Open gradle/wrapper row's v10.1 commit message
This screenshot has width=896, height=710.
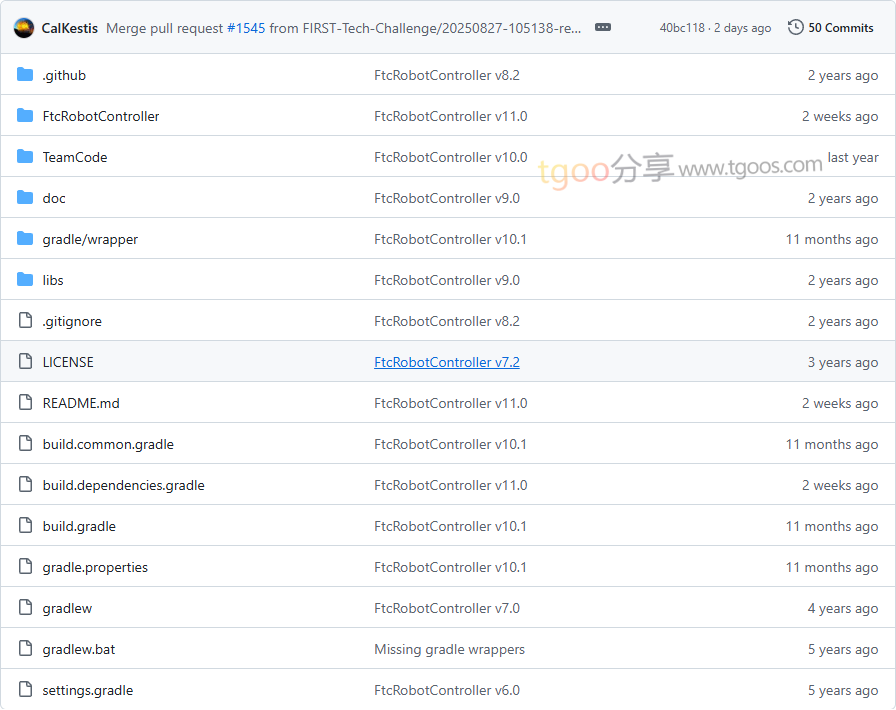[450, 240]
